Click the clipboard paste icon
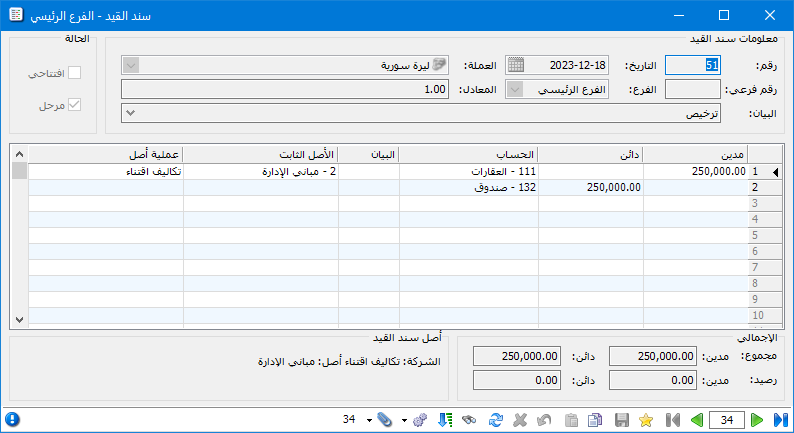Viewport: 794px width, 433px height. 571,420
